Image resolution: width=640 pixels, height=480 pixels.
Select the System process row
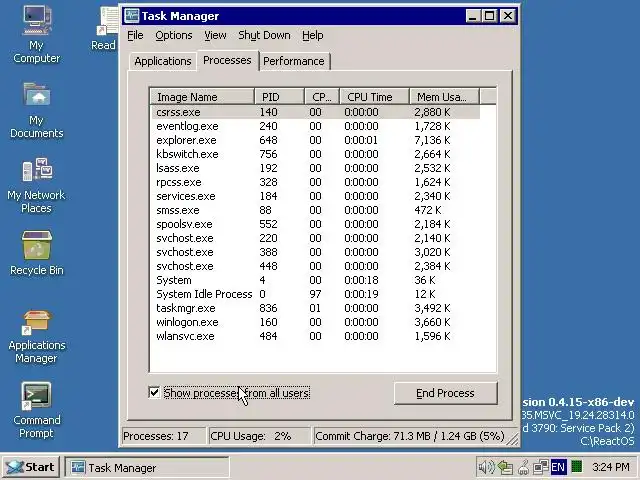pos(316,280)
